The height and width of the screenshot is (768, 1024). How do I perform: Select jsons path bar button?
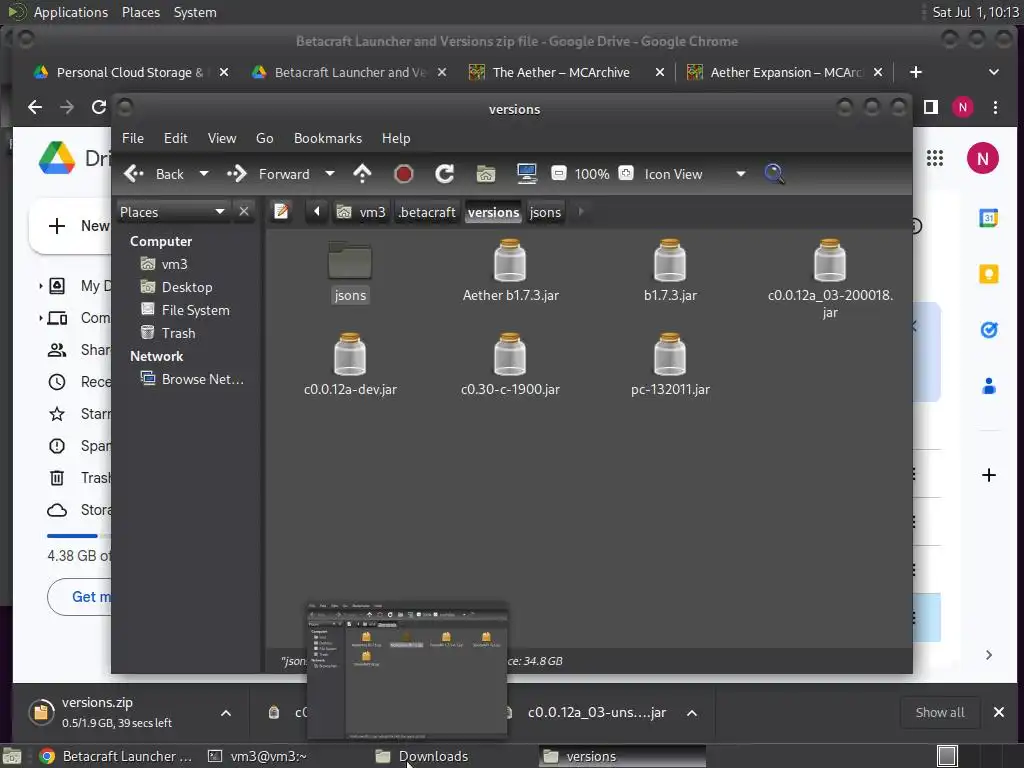[545, 212]
